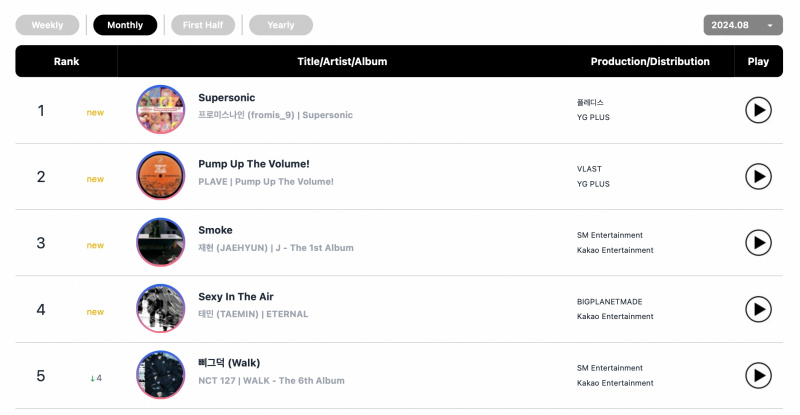Open Supersonic album cover thumbnail
The height and width of the screenshot is (415, 800).
(x=161, y=110)
